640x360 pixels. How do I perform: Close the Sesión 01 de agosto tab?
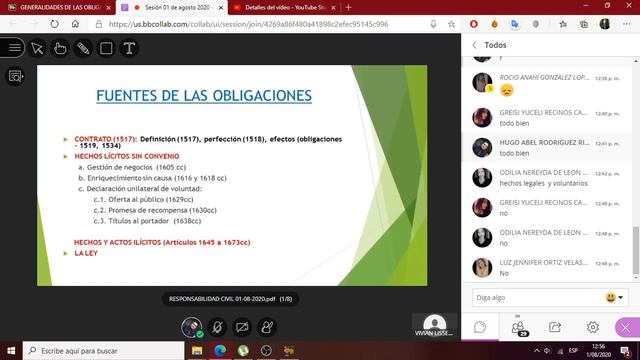(221, 7)
